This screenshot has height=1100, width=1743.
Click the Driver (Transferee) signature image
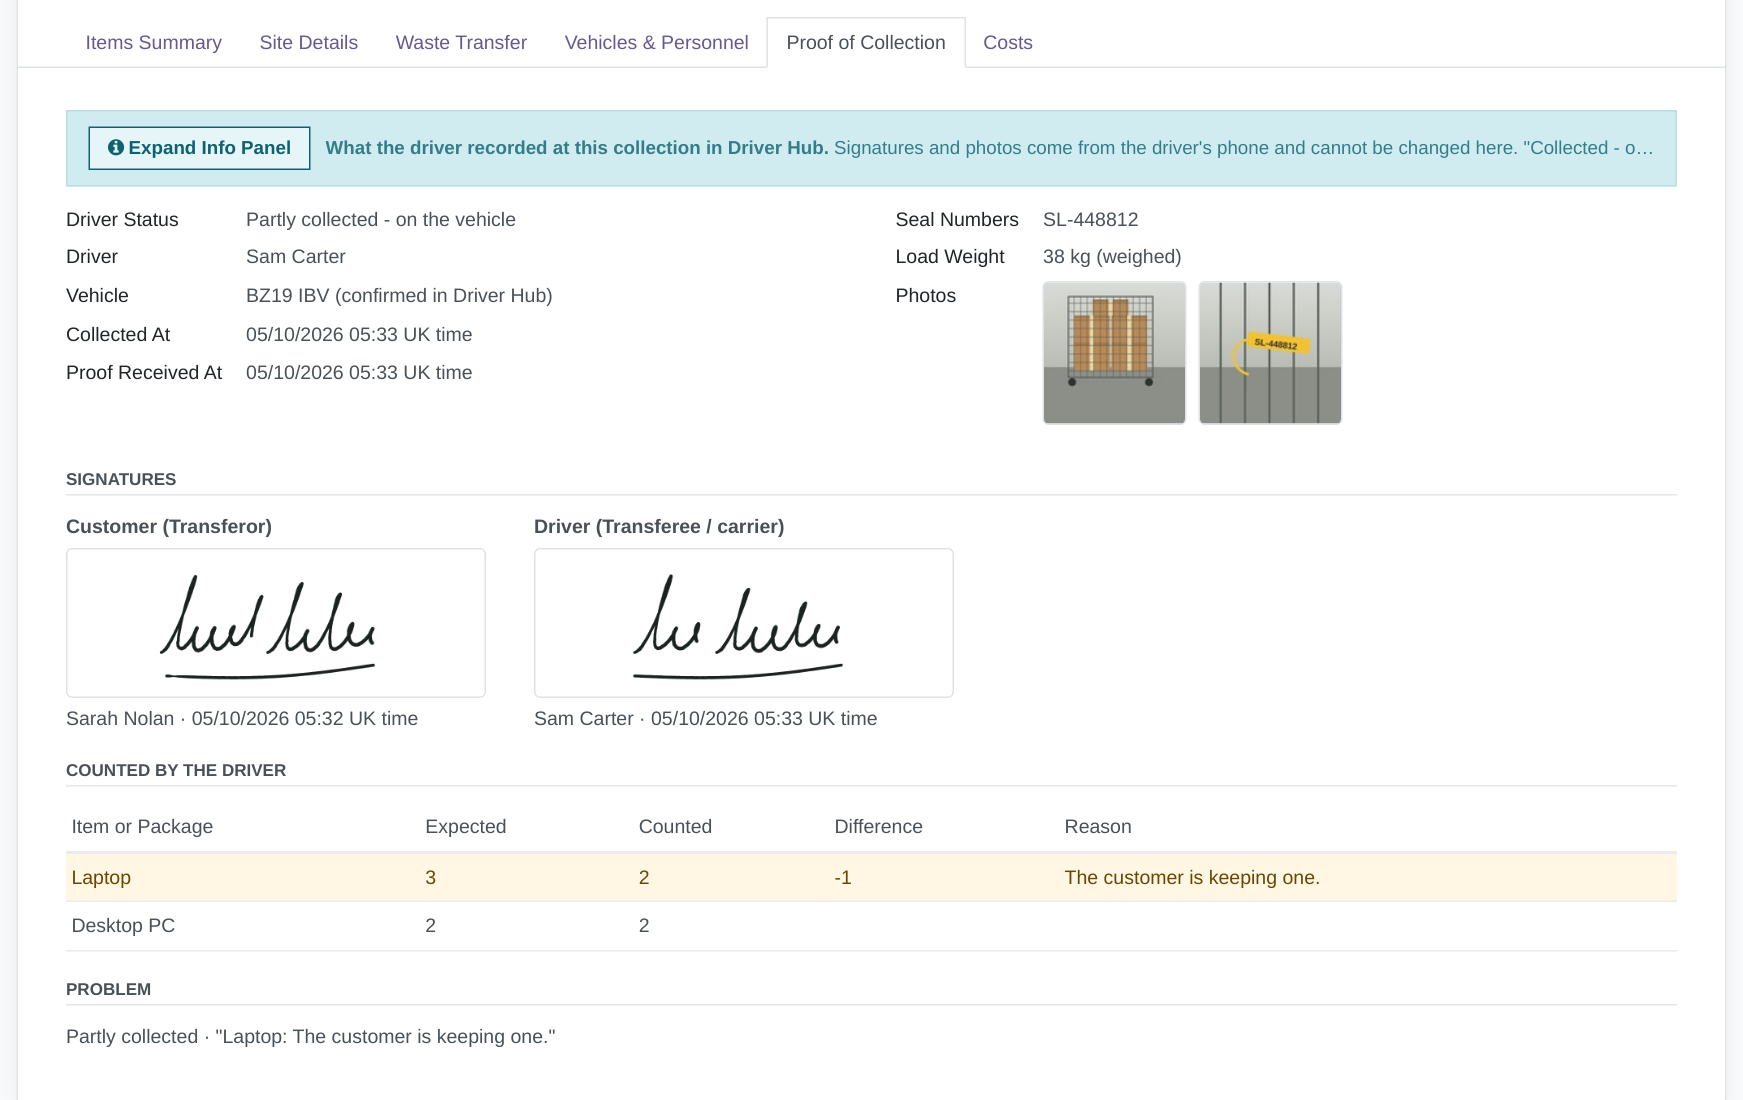point(744,623)
